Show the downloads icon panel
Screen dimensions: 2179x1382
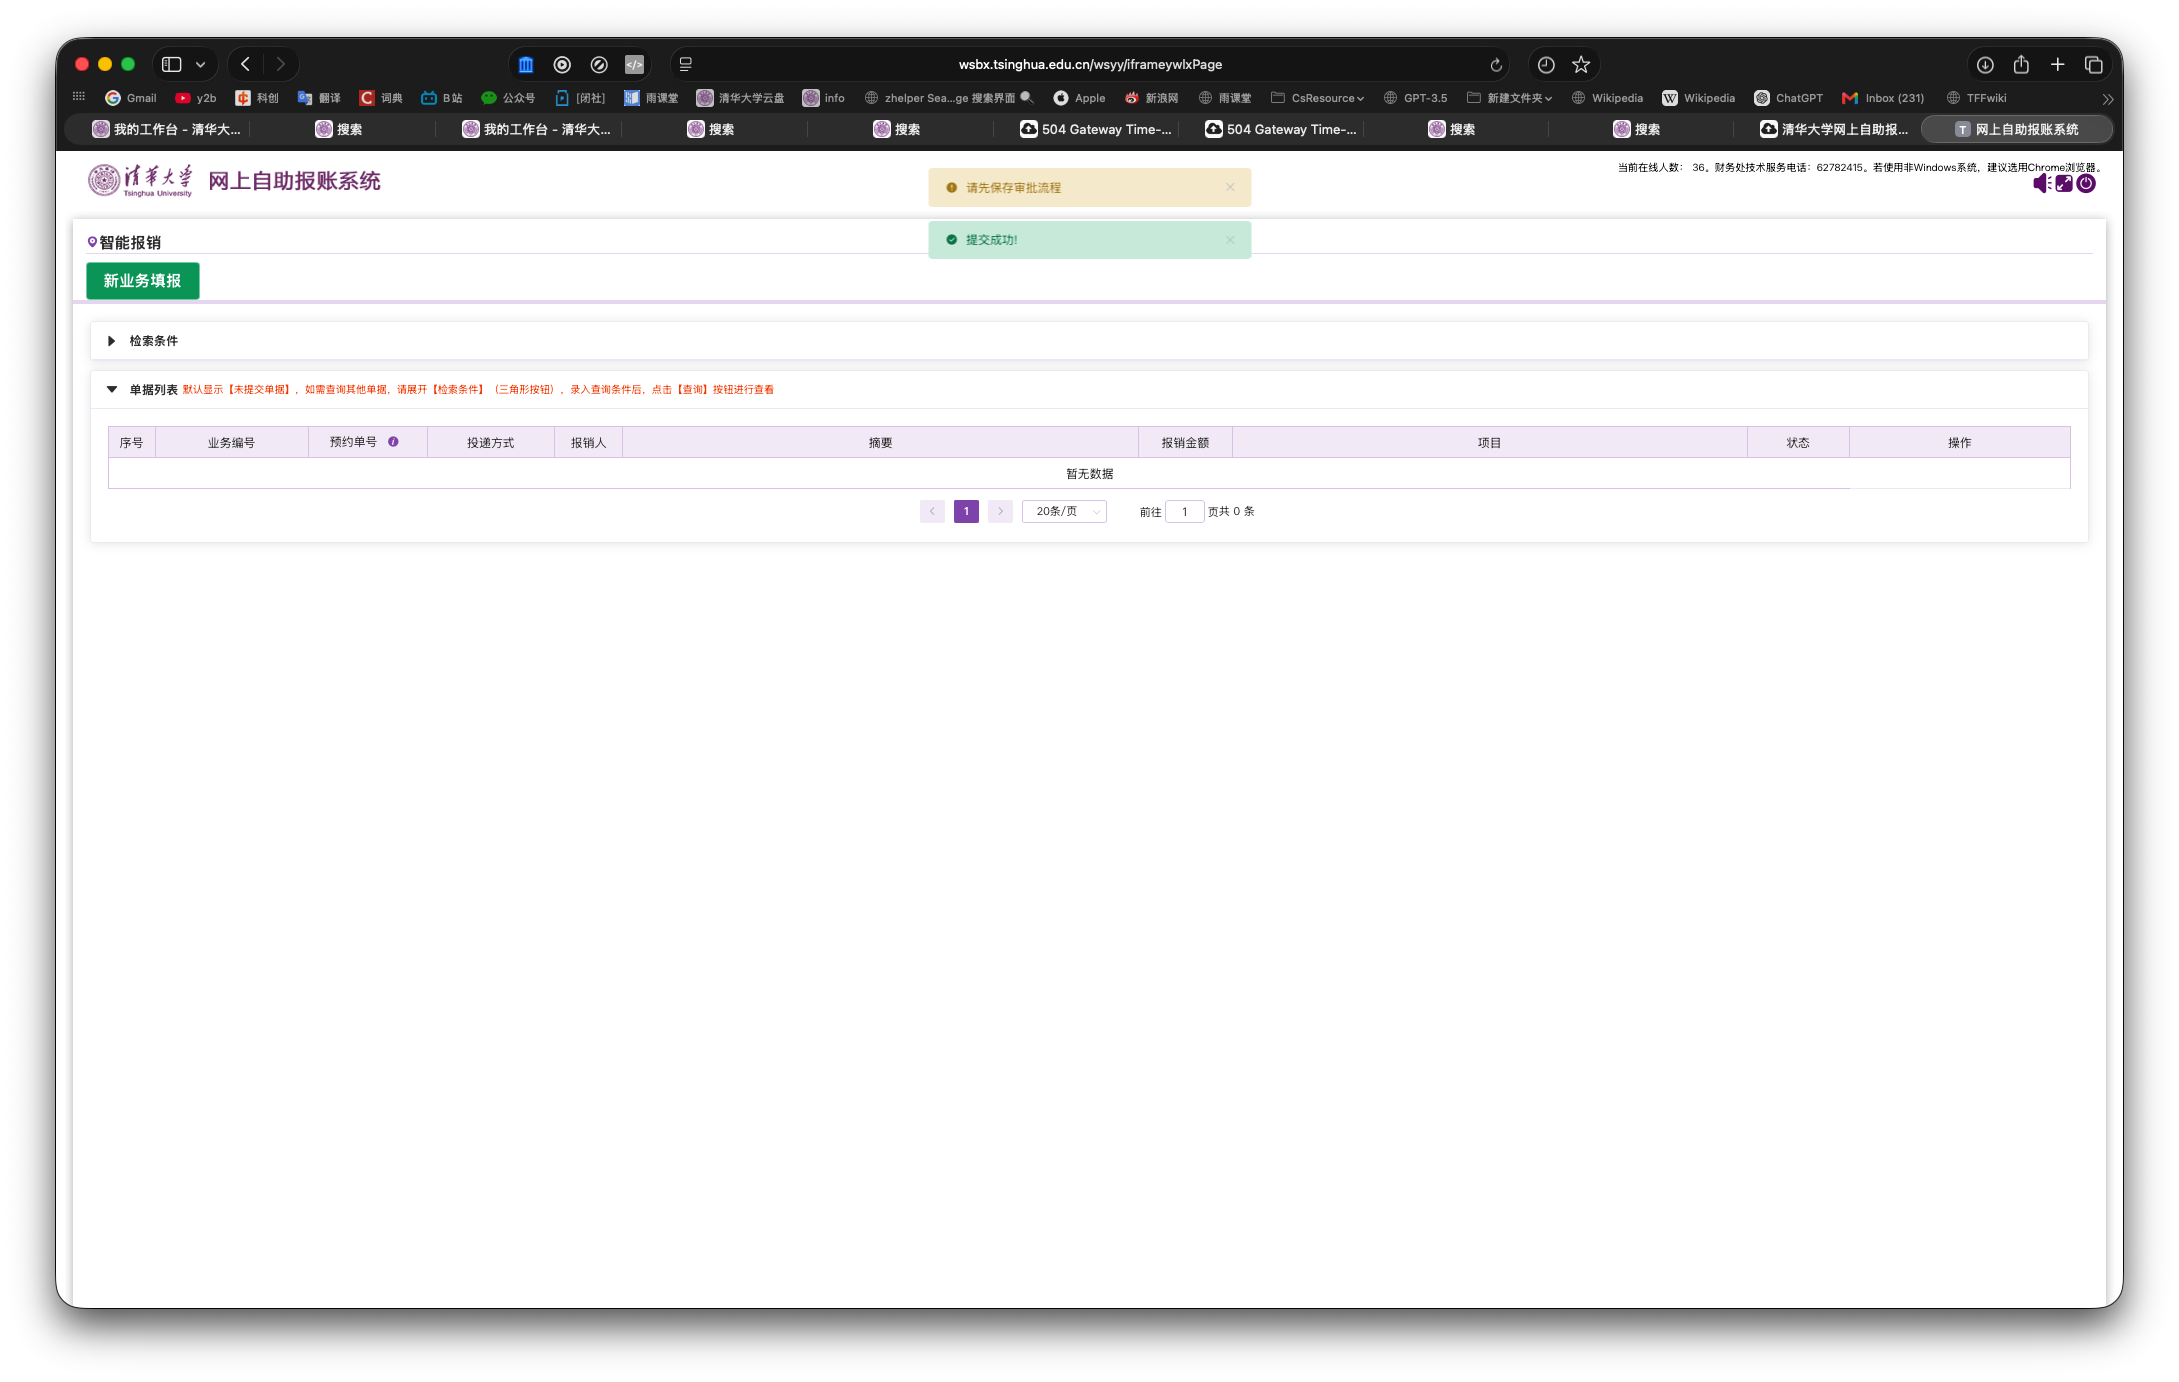point(1985,64)
